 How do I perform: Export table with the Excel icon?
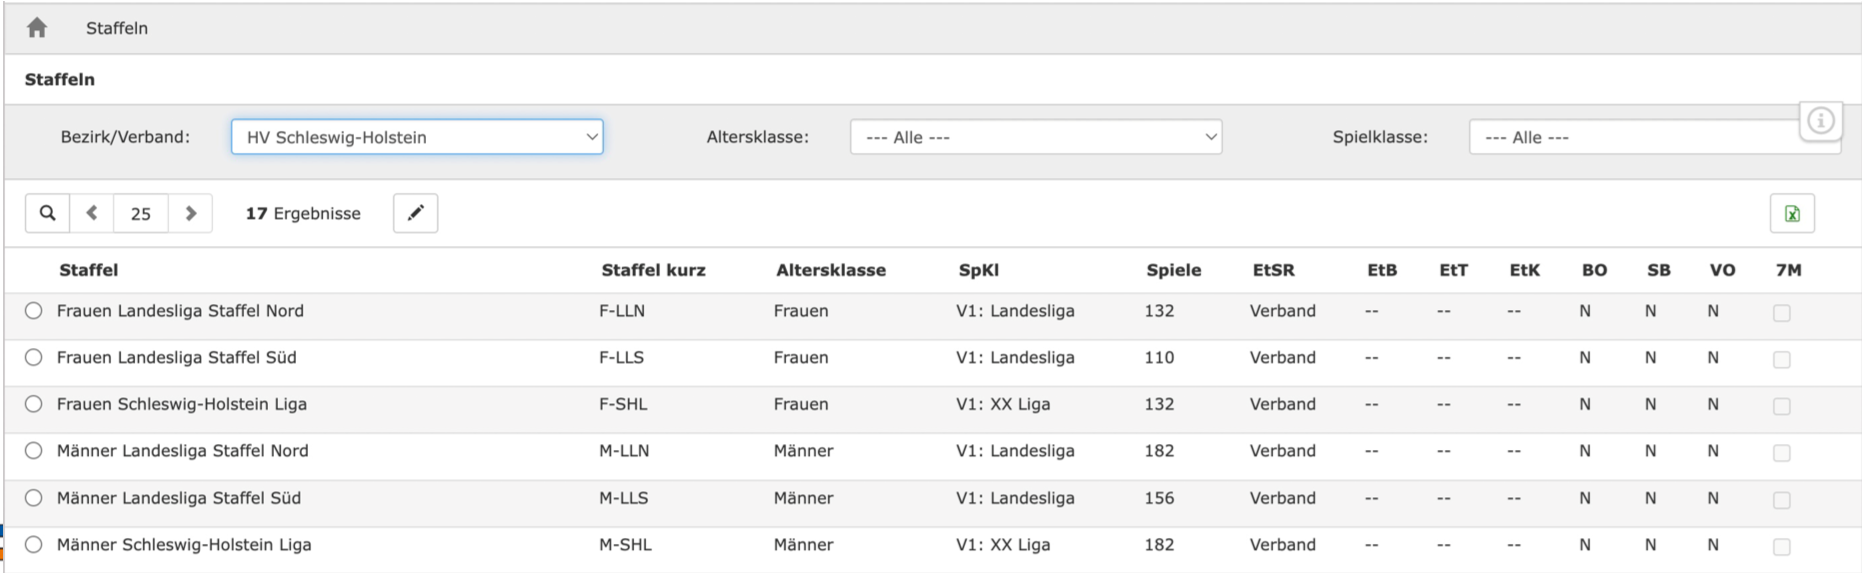tap(1791, 214)
